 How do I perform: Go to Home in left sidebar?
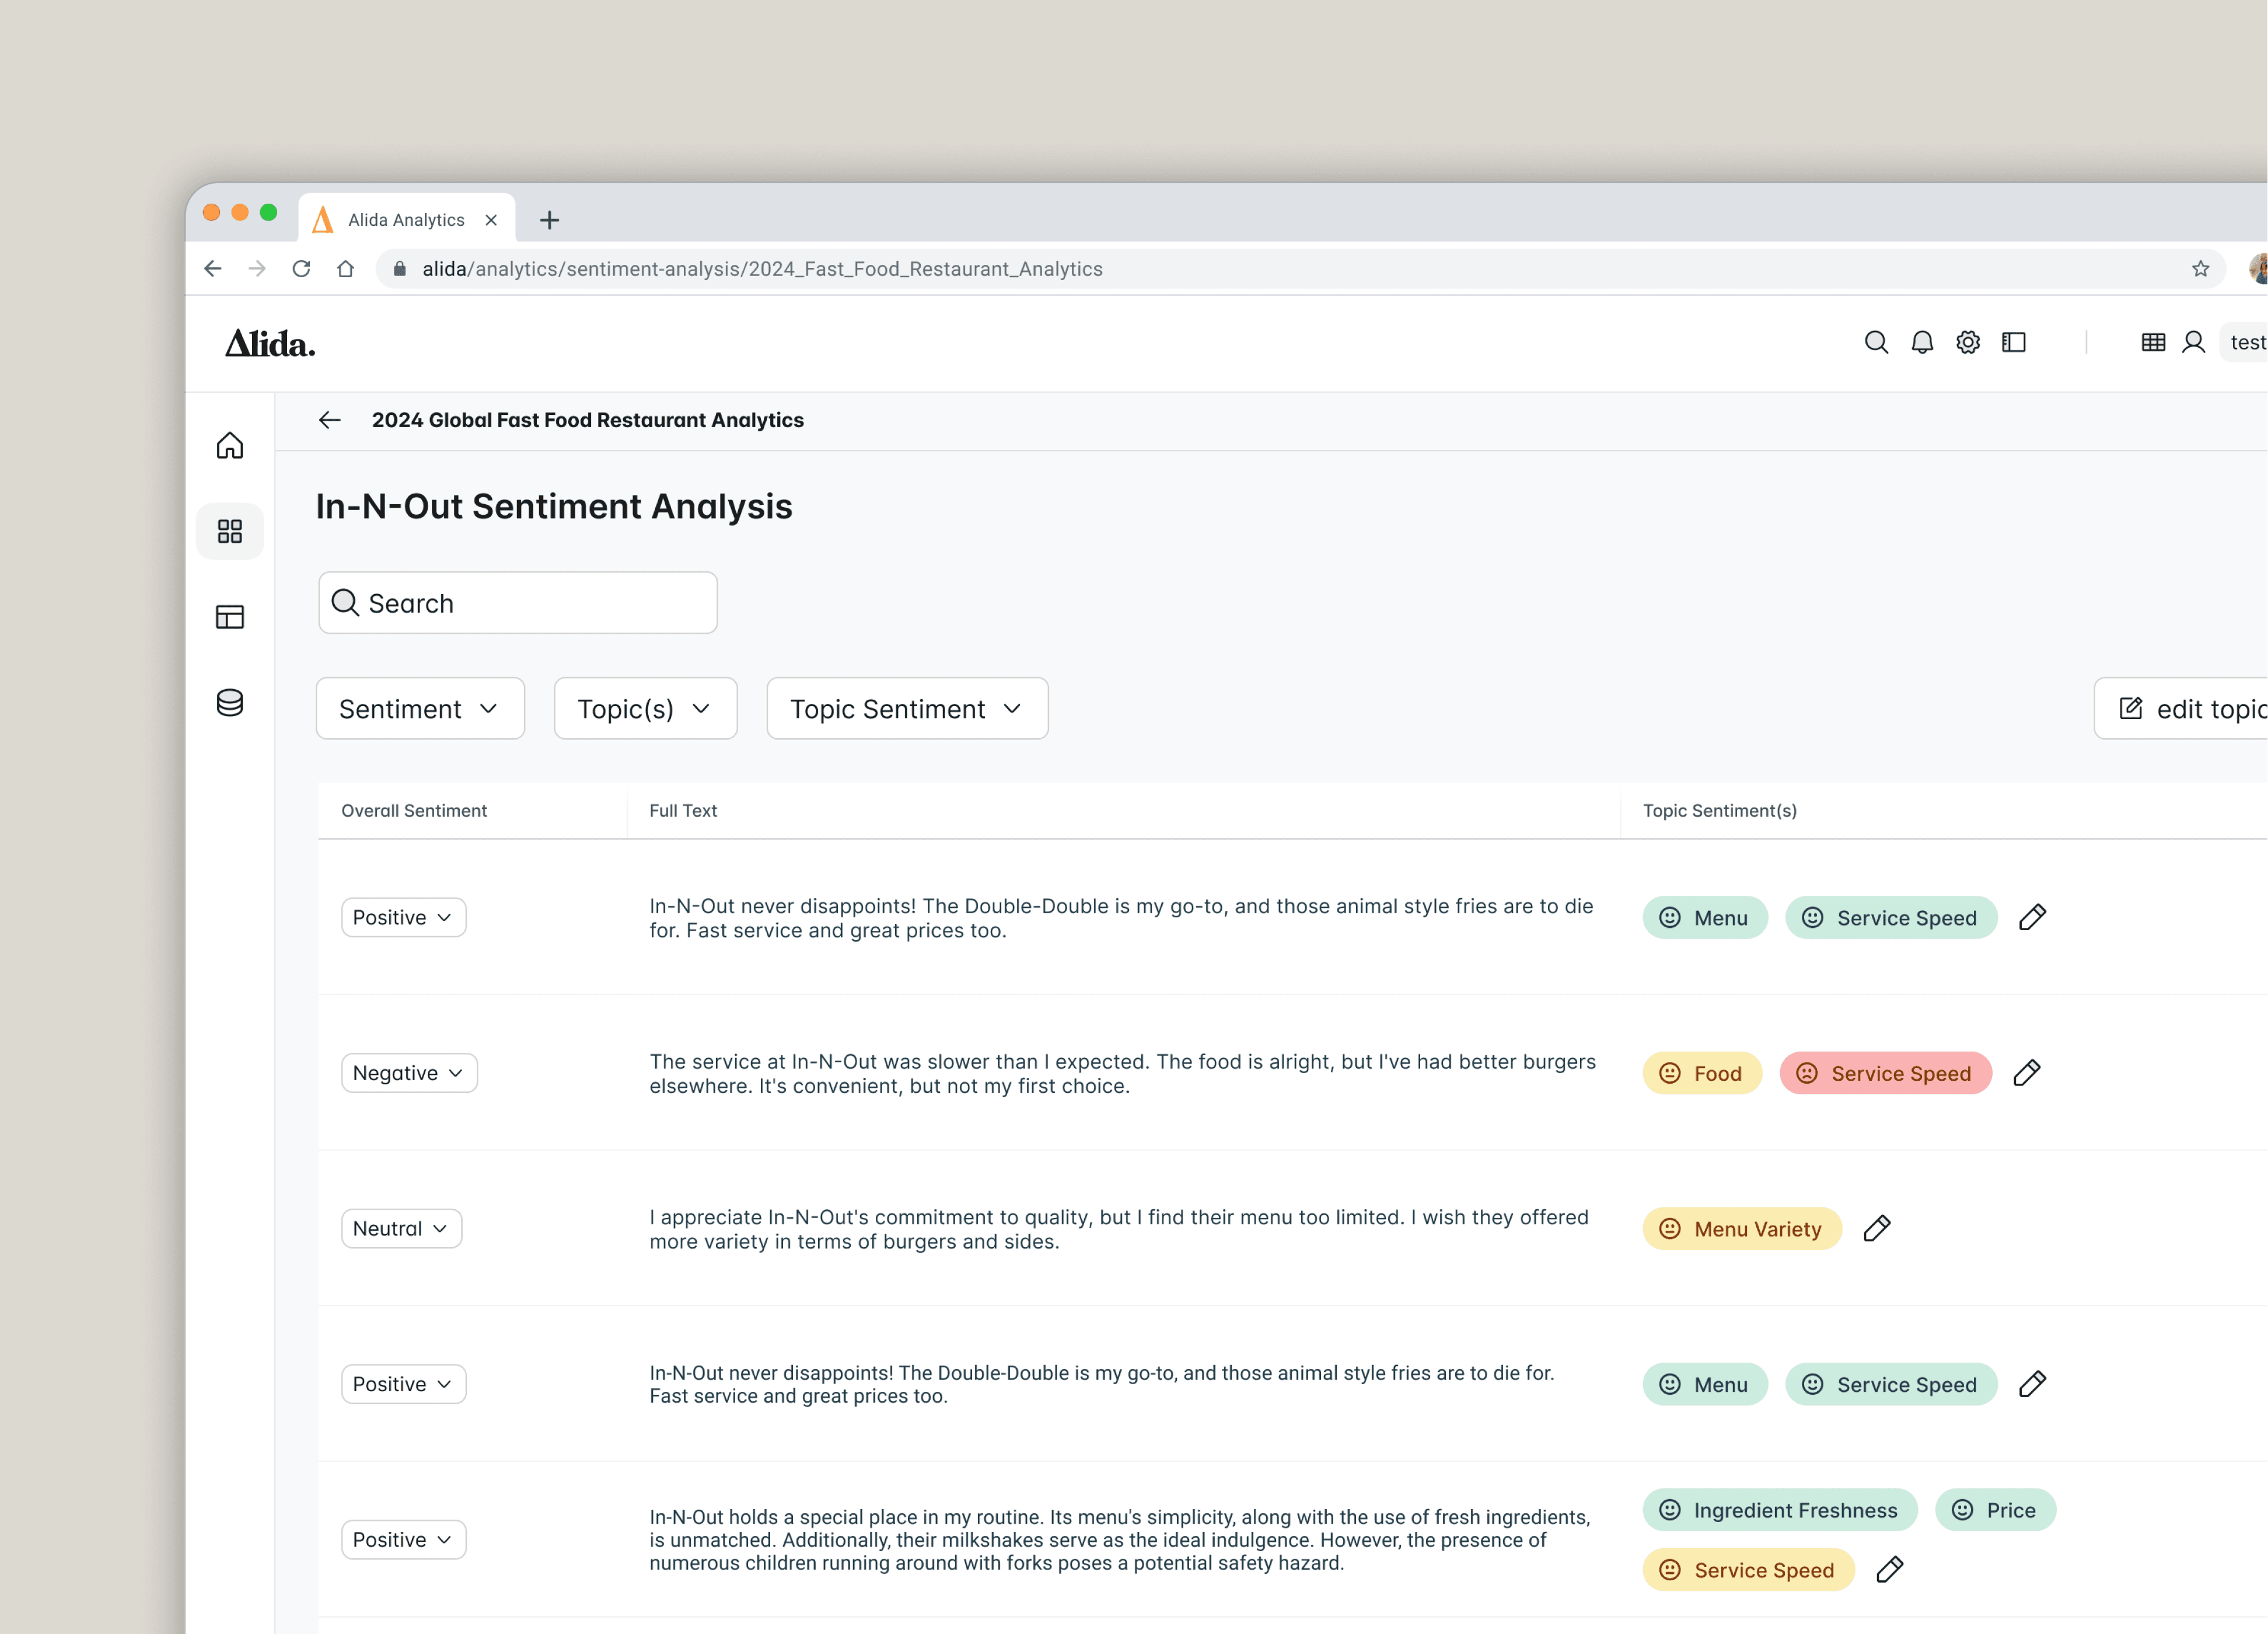point(230,445)
